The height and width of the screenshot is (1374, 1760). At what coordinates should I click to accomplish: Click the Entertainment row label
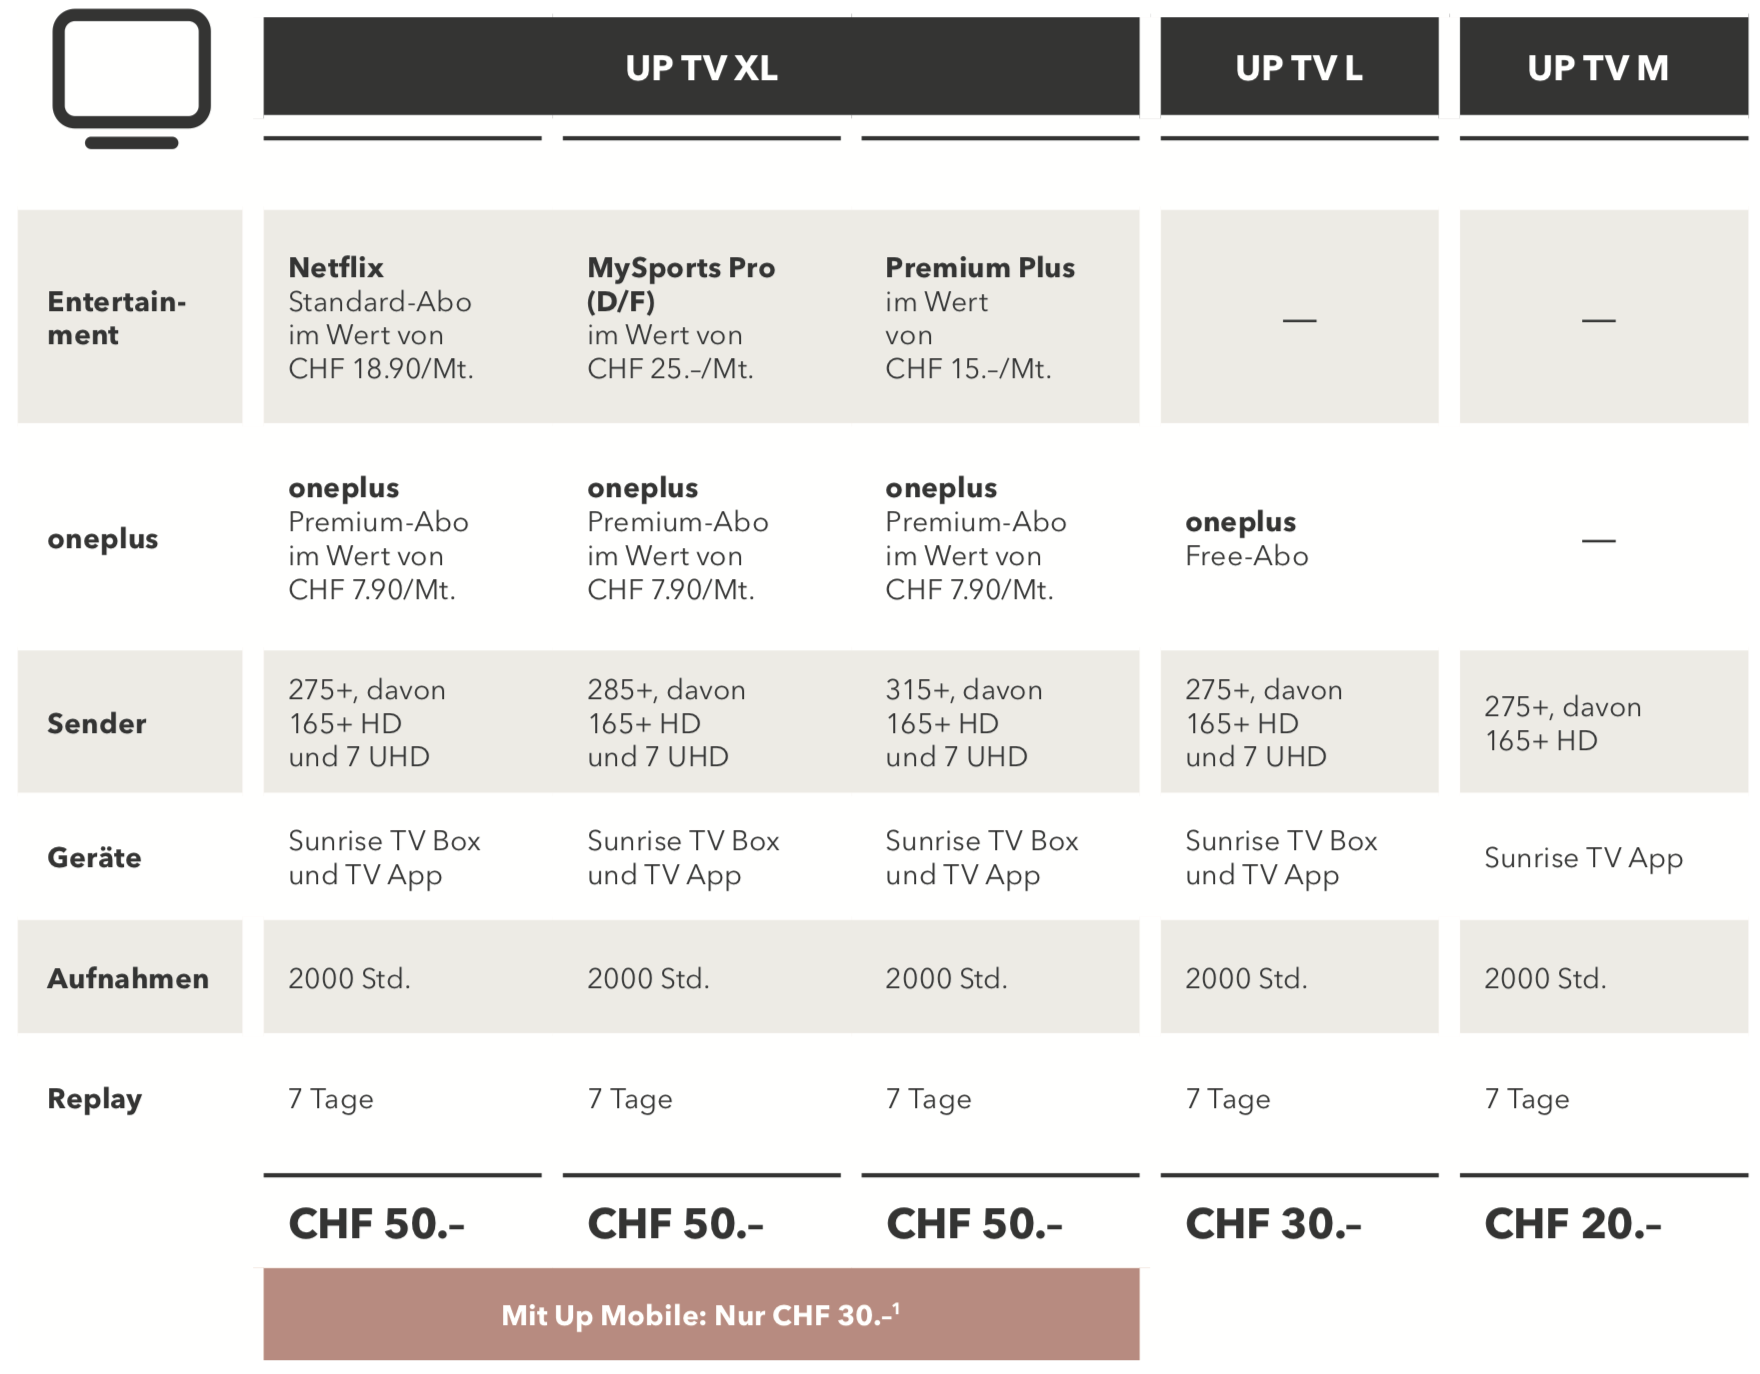pyautogui.click(x=117, y=318)
